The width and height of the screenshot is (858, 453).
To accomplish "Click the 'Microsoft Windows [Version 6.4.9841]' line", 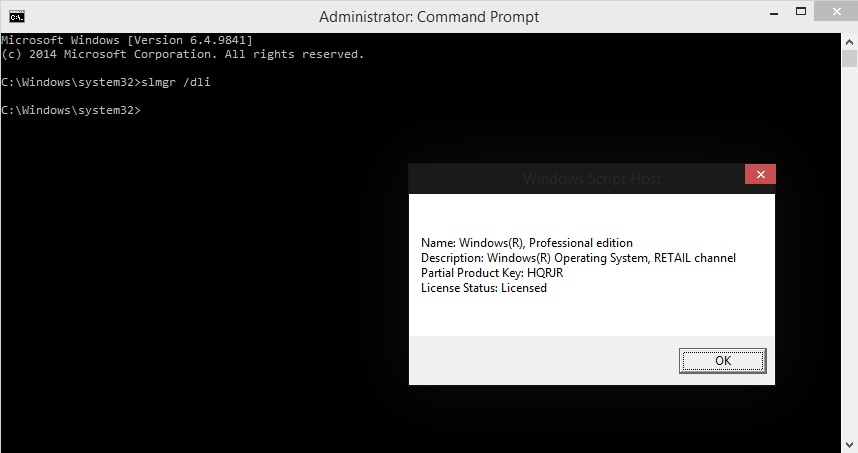I will click(x=127, y=40).
